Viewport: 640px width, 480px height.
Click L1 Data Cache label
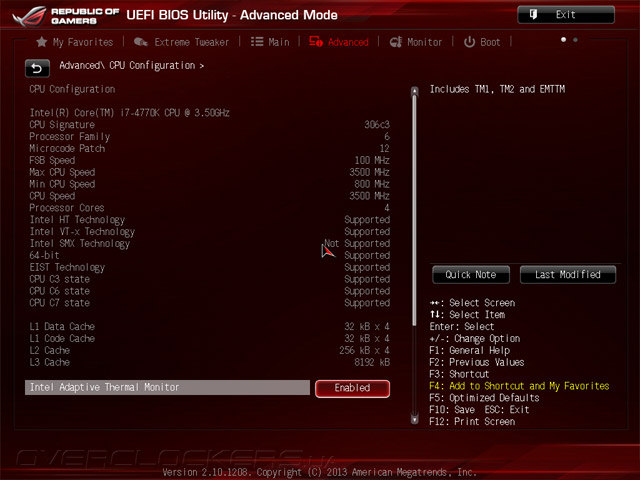point(62,327)
